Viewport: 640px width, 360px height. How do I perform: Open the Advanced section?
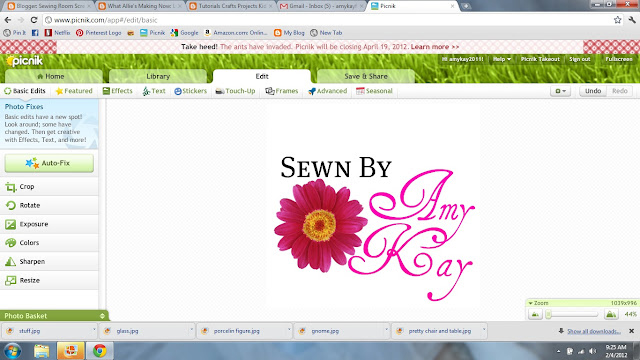coord(327,91)
